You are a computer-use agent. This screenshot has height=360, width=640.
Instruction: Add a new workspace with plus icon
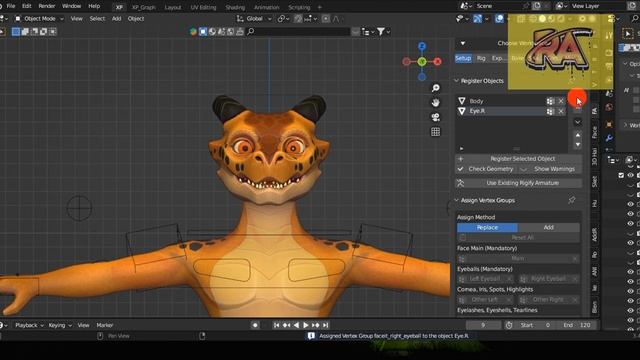click(320, 7)
